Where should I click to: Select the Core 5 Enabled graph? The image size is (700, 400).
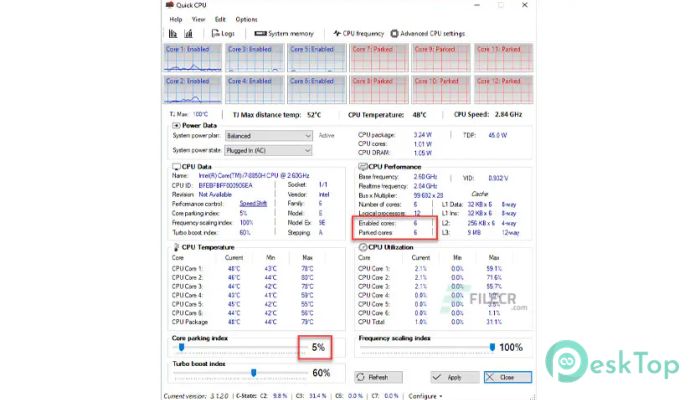pos(317,58)
